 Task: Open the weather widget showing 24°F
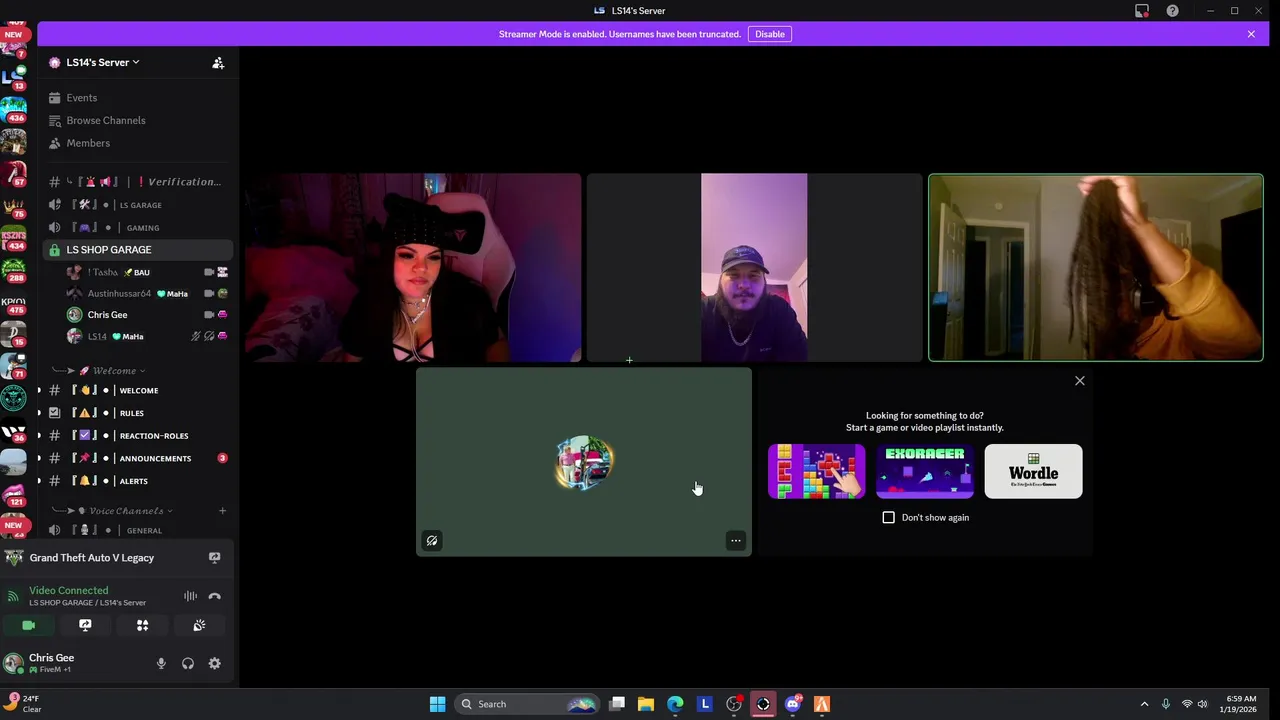(x=24, y=704)
